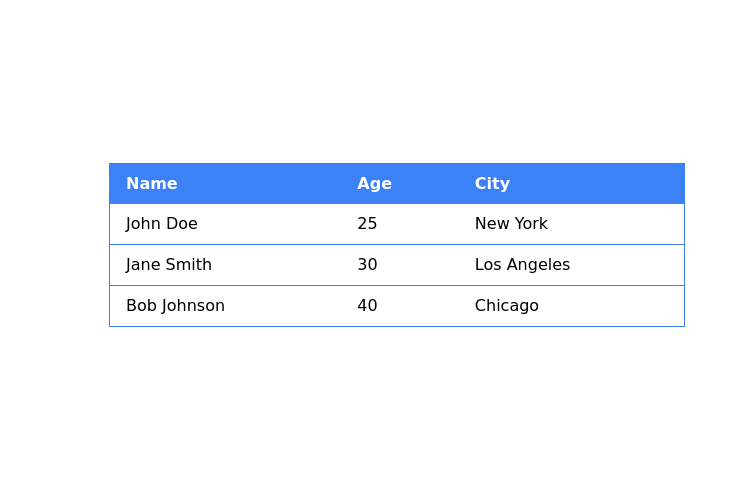Click the Jane Smith name cell
The image size is (756, 484).
coord(169,265)
